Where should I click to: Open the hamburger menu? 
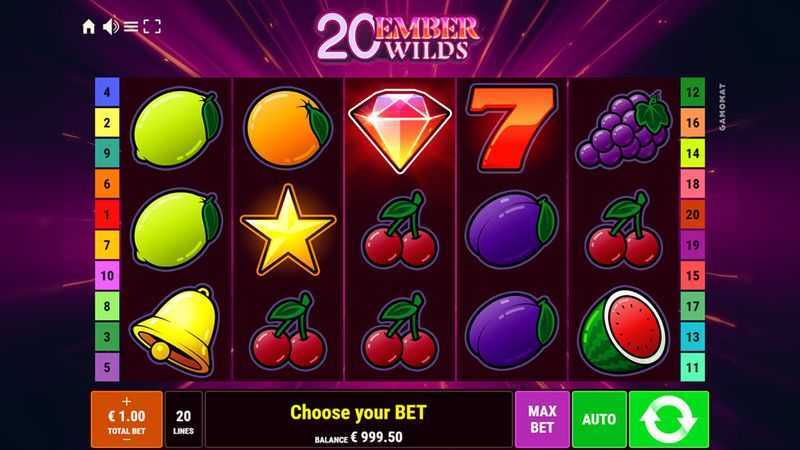pyautogui.click(x=131, y=27)
